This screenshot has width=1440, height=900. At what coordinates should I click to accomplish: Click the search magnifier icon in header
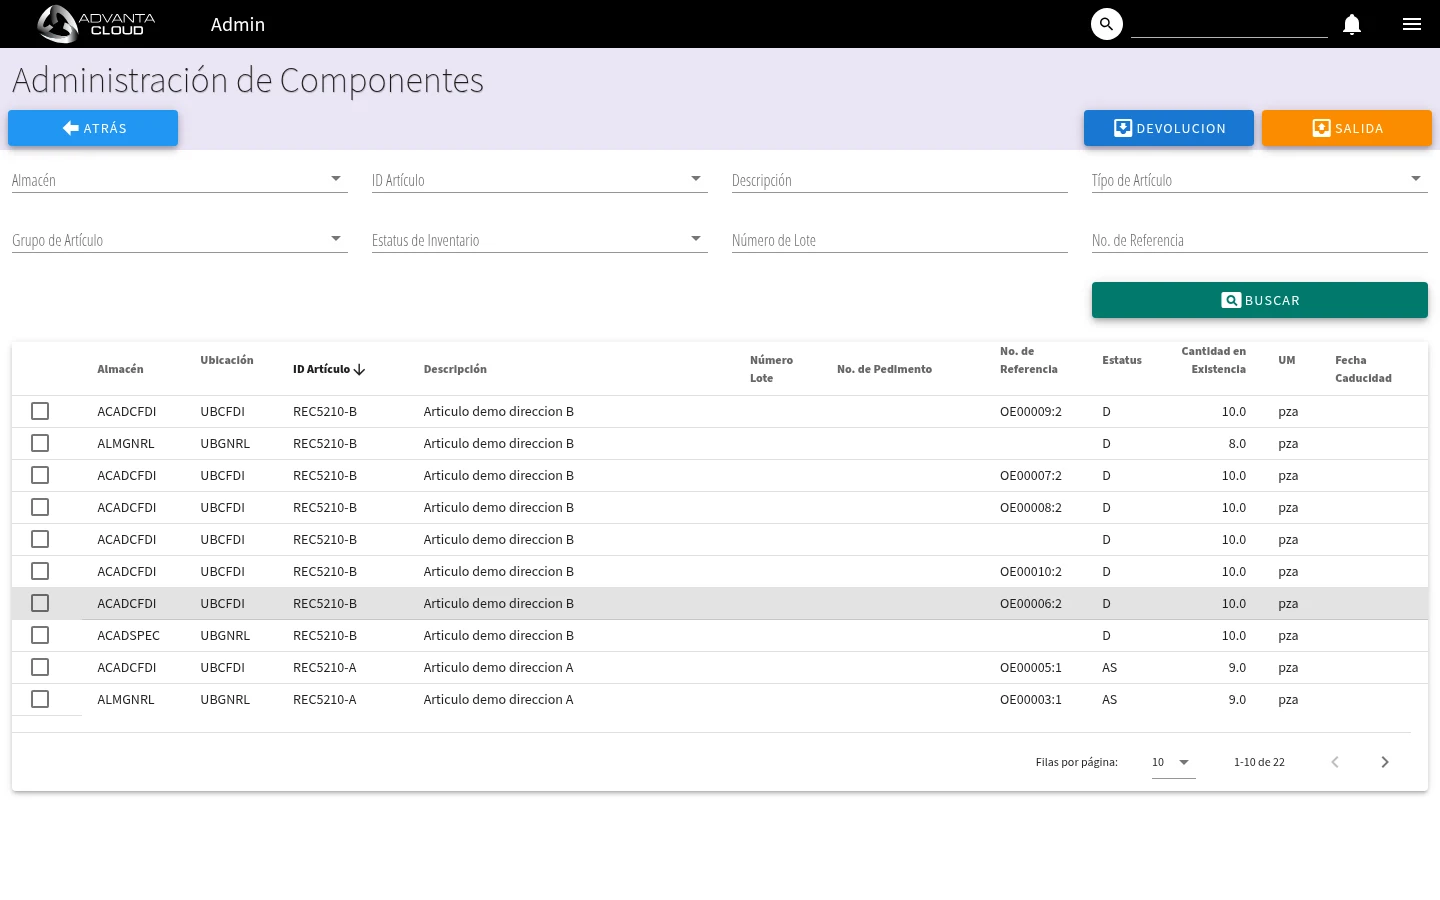coord(1106,24)
